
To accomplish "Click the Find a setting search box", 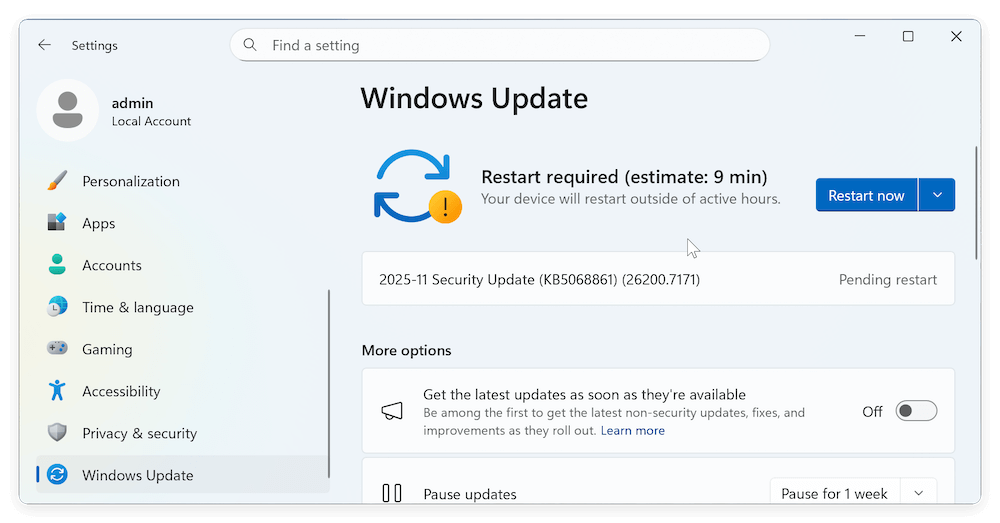I will (500, 45).
